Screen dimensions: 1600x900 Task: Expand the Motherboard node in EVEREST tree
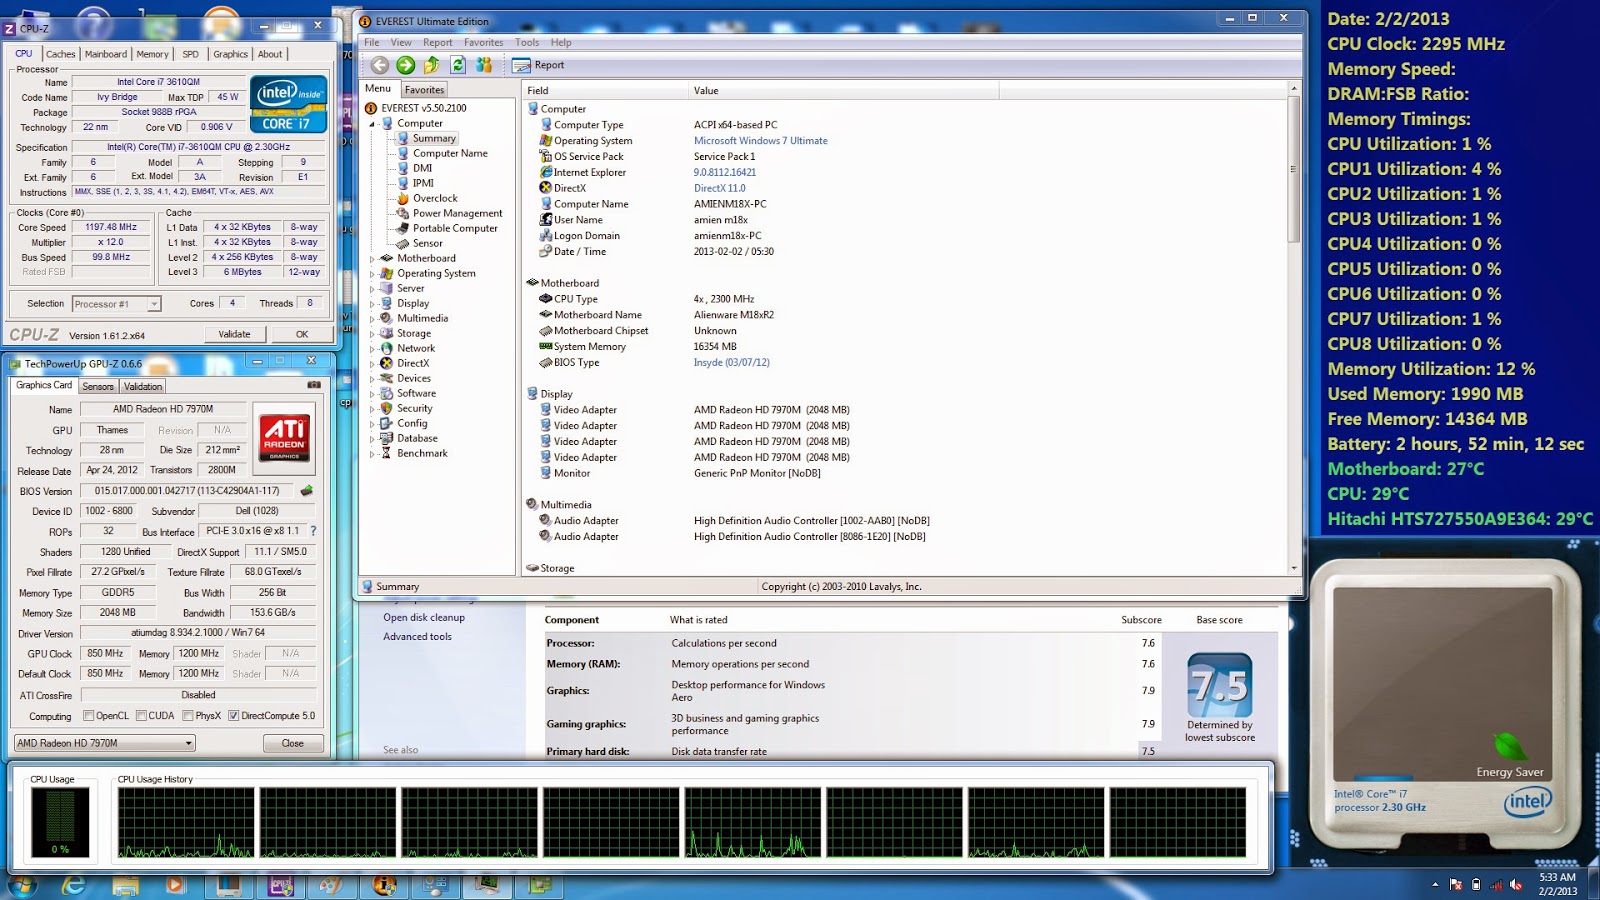[372, 259]
